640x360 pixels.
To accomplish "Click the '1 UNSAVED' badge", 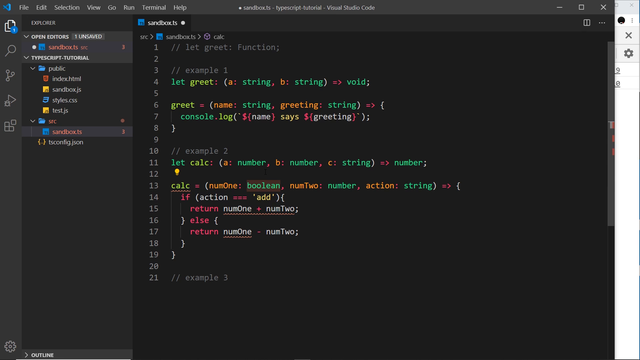I will [88, 37].
